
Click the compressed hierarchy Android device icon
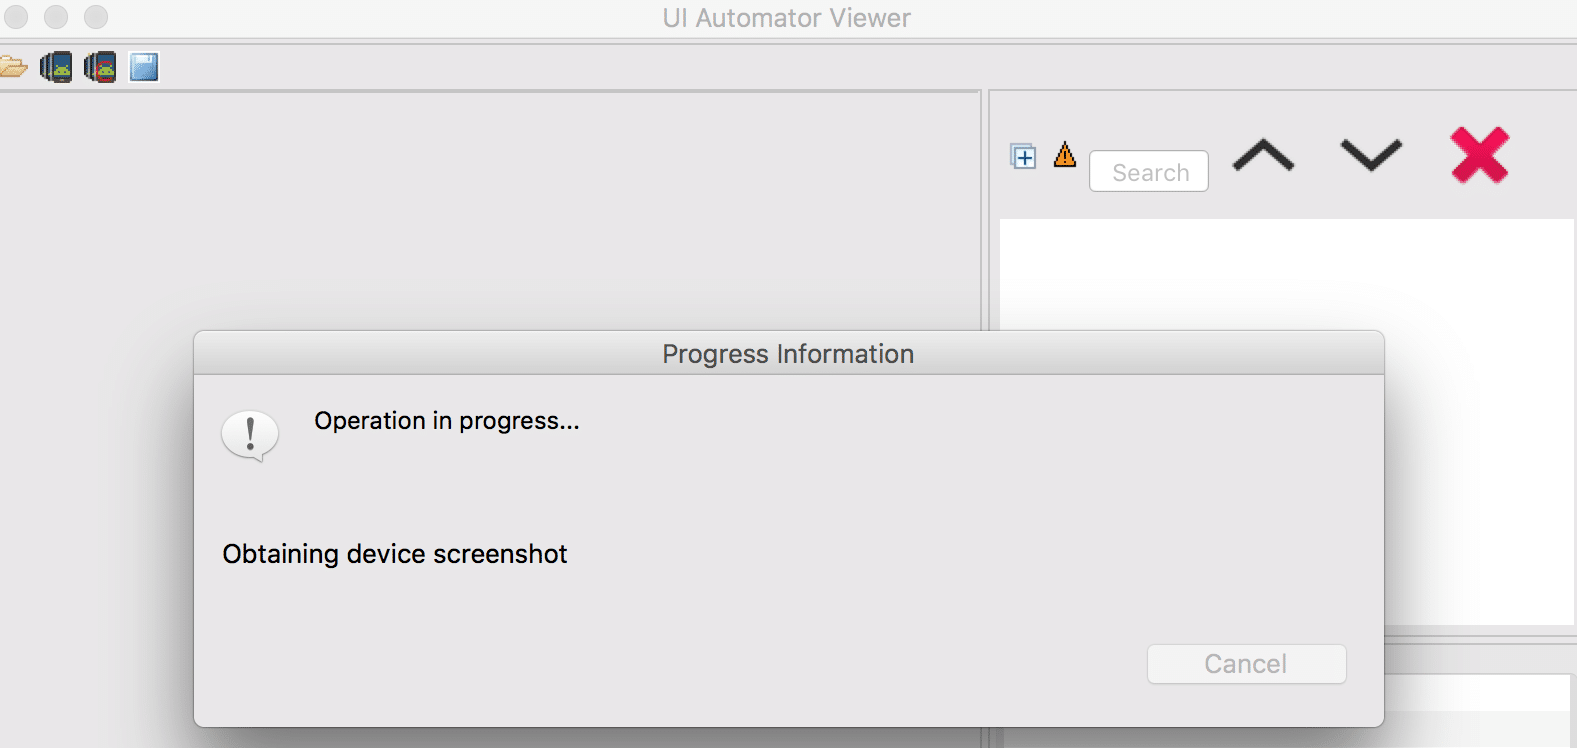click(100, 67)
